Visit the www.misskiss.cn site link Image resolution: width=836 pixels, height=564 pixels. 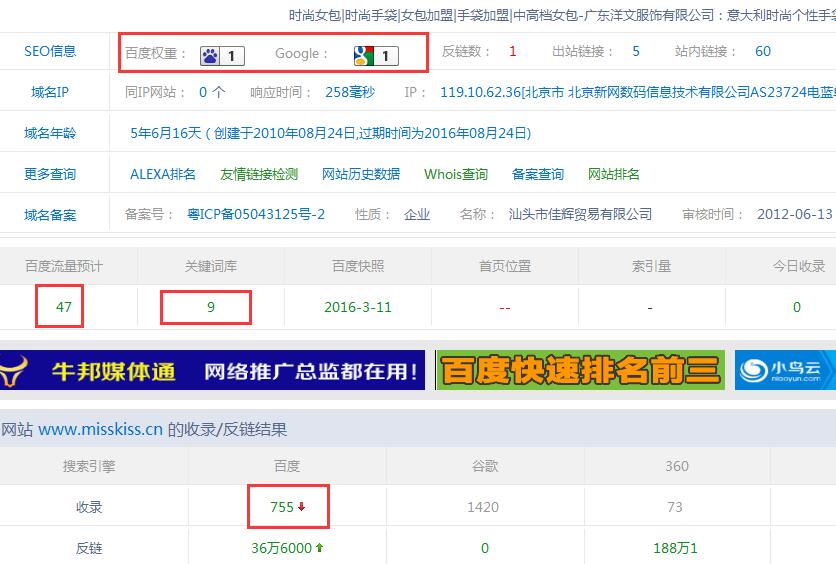coord(100,429)
